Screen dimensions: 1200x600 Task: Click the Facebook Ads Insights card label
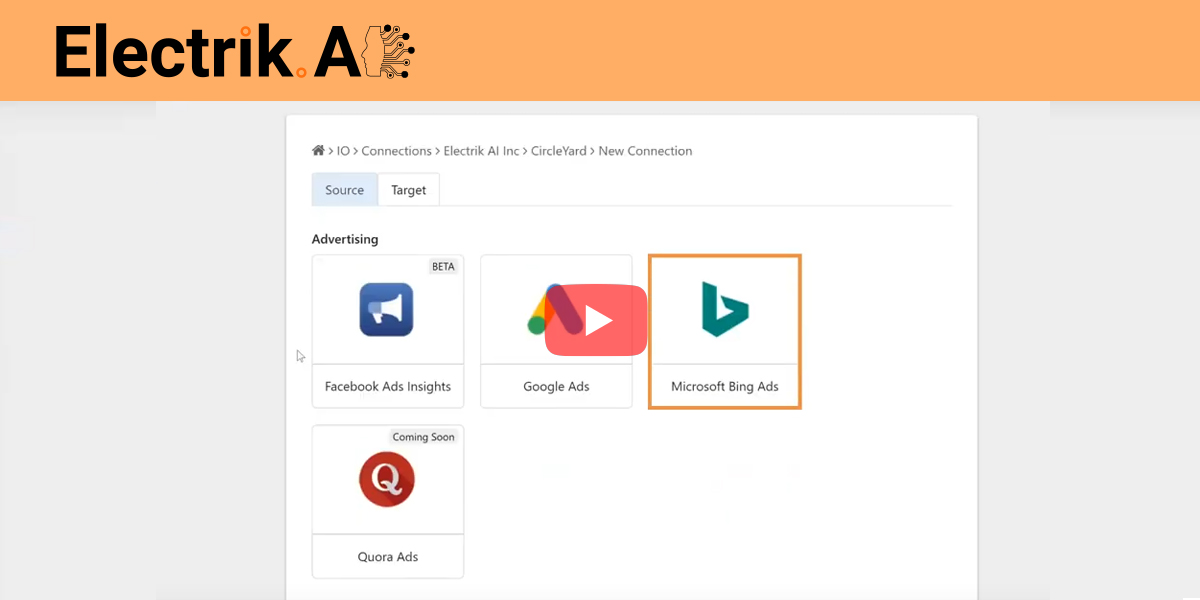[387, 385]
